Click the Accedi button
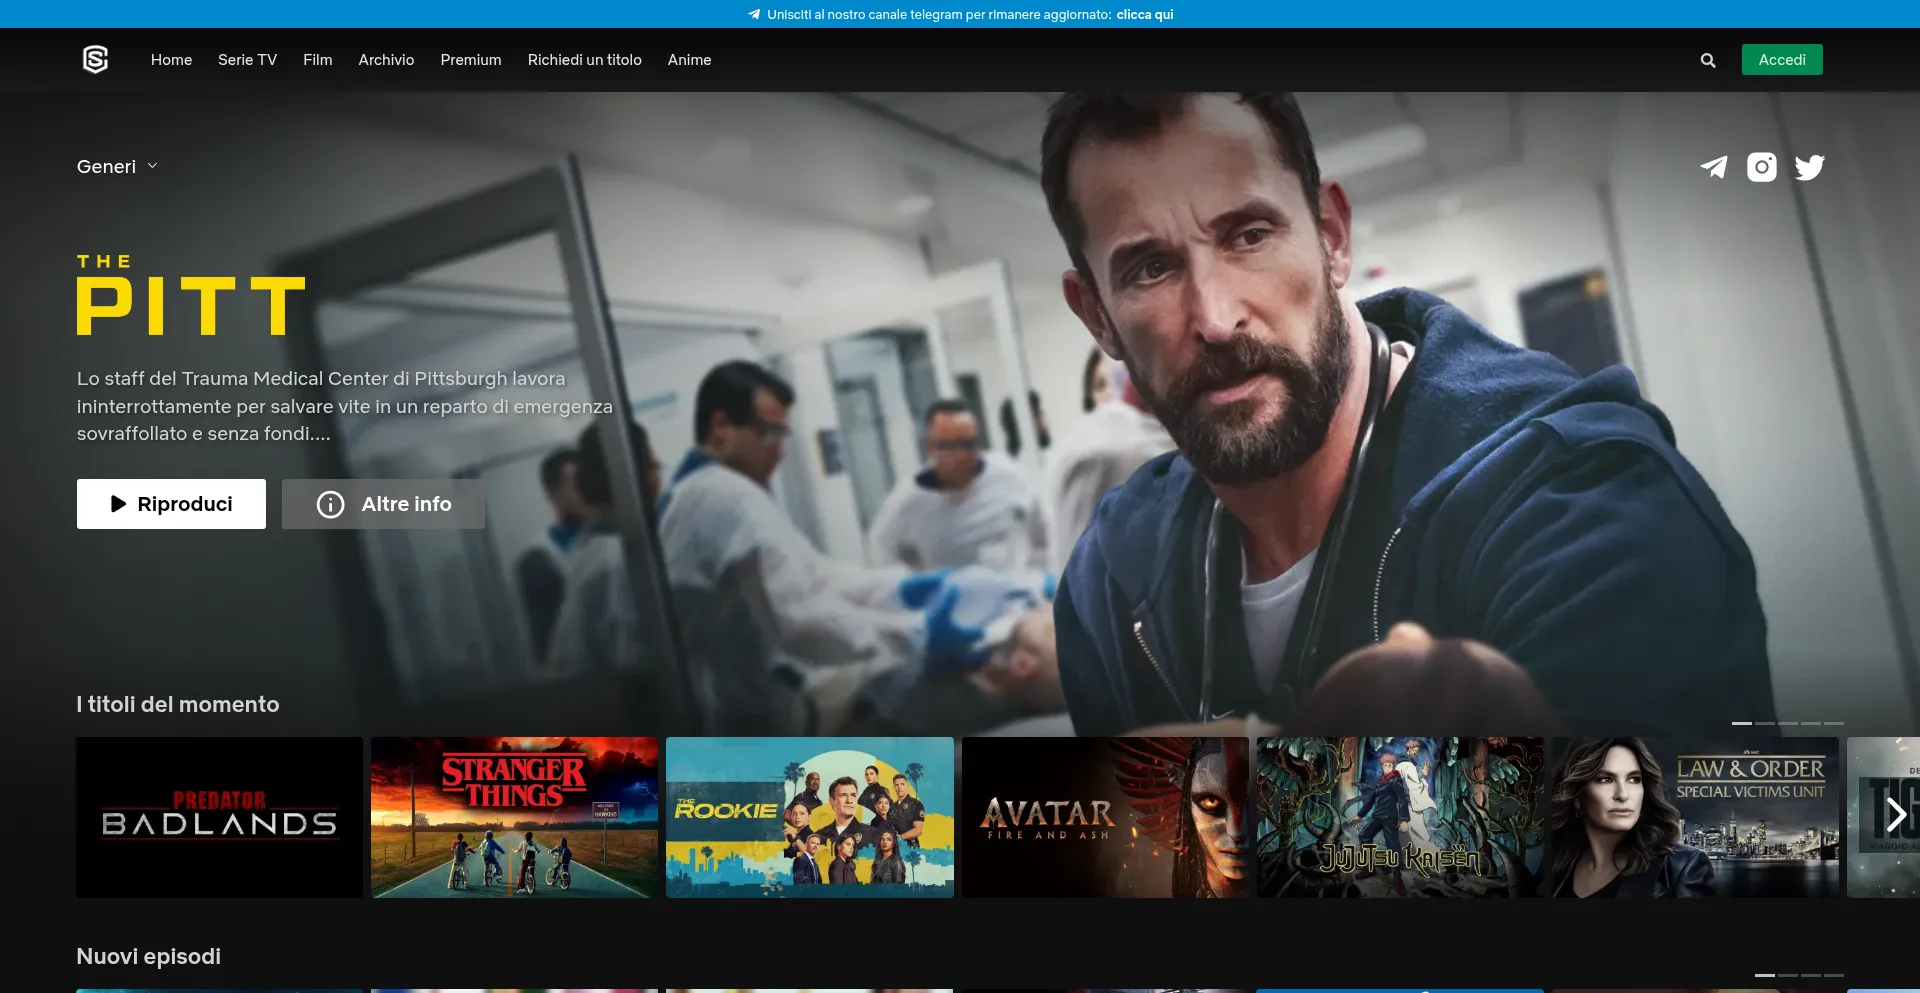 [1781, 59]
